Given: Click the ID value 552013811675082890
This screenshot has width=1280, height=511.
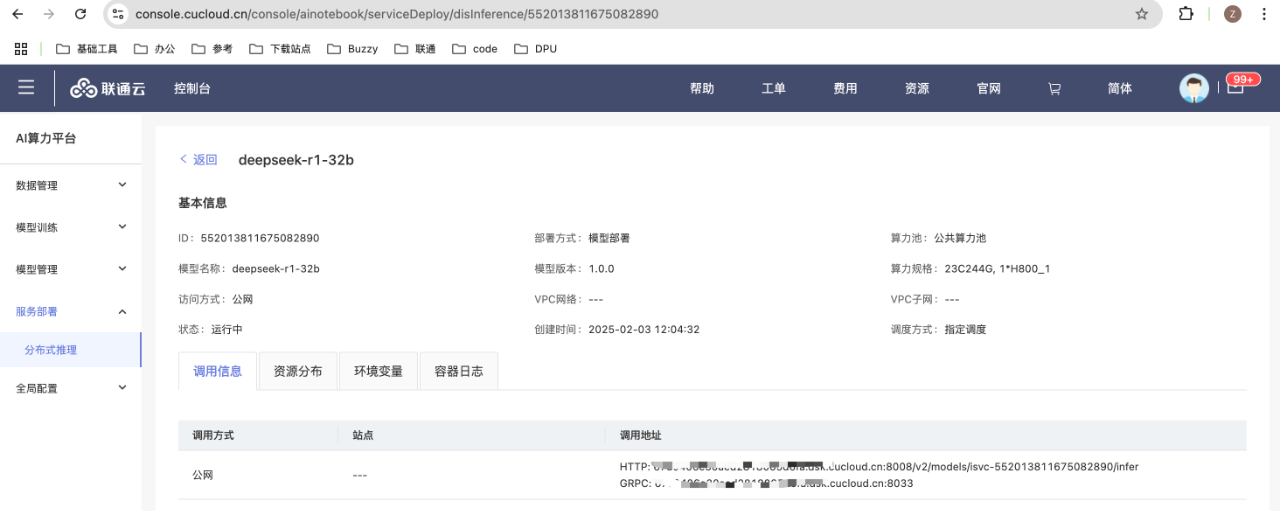Looking at the screenshot, I should tap(260, 238).
